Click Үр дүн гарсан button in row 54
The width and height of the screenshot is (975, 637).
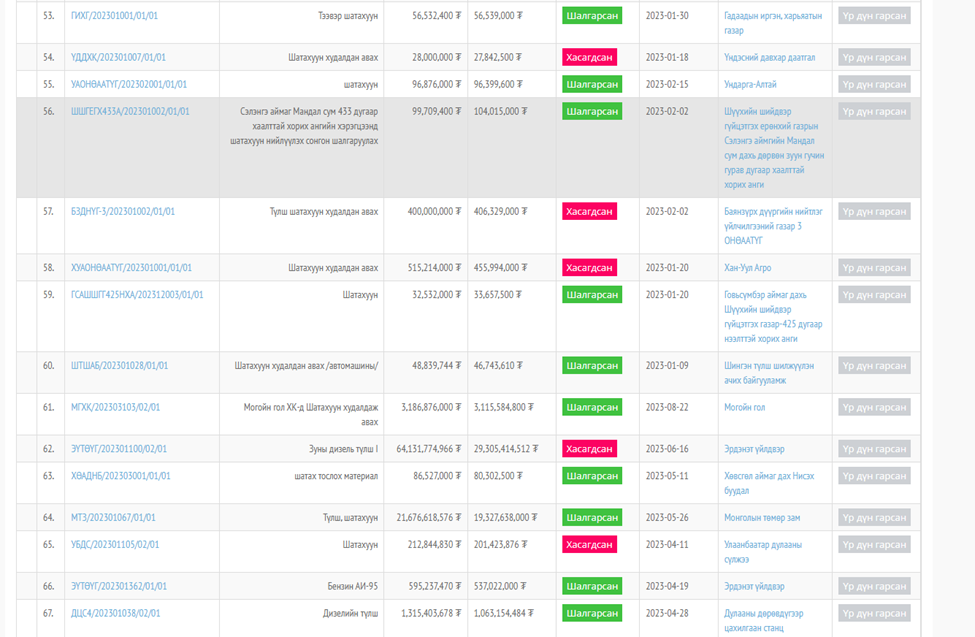[874, 57]
